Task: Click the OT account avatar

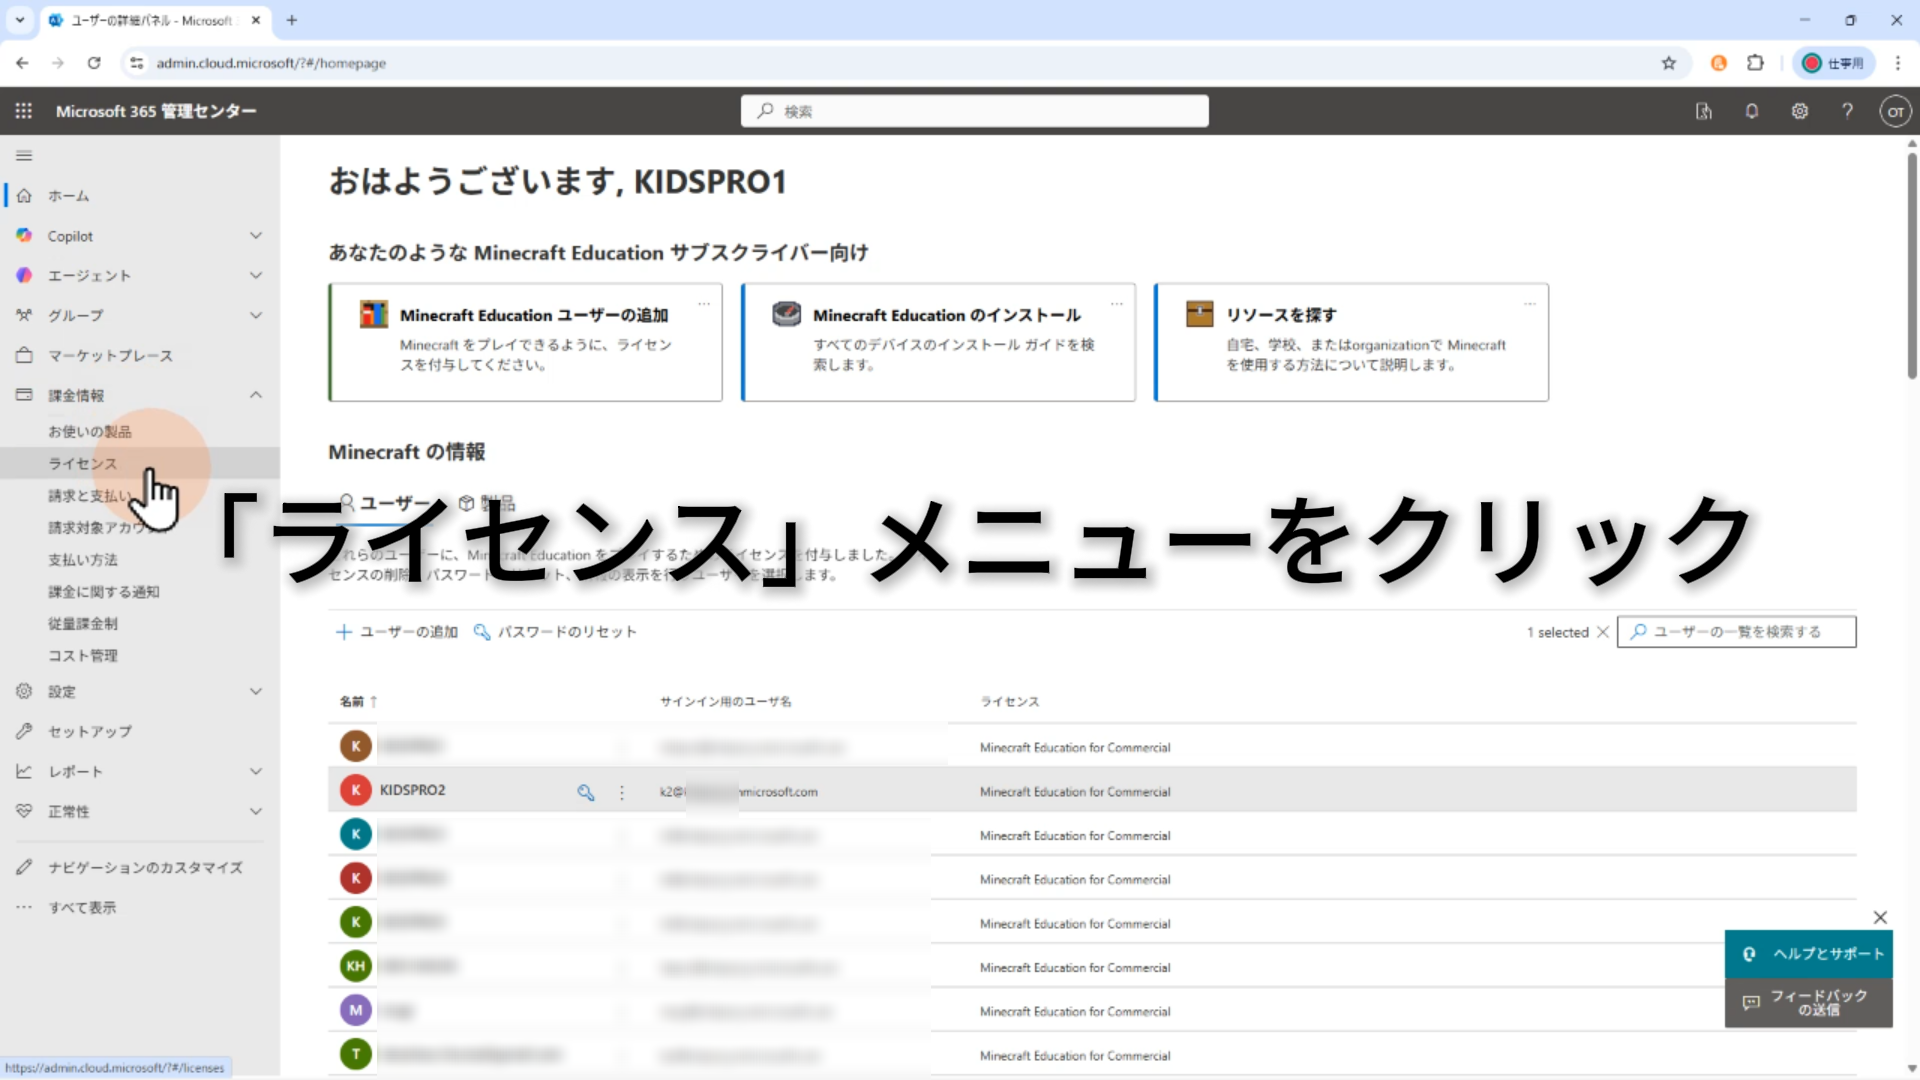Action: (1895, 111)
